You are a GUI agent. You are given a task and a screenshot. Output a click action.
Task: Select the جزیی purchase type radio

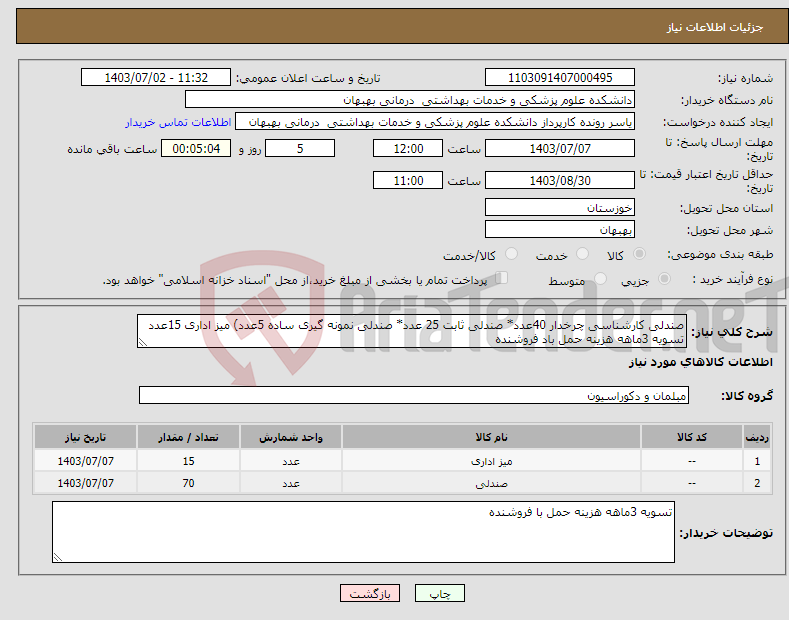coord(664,279)
